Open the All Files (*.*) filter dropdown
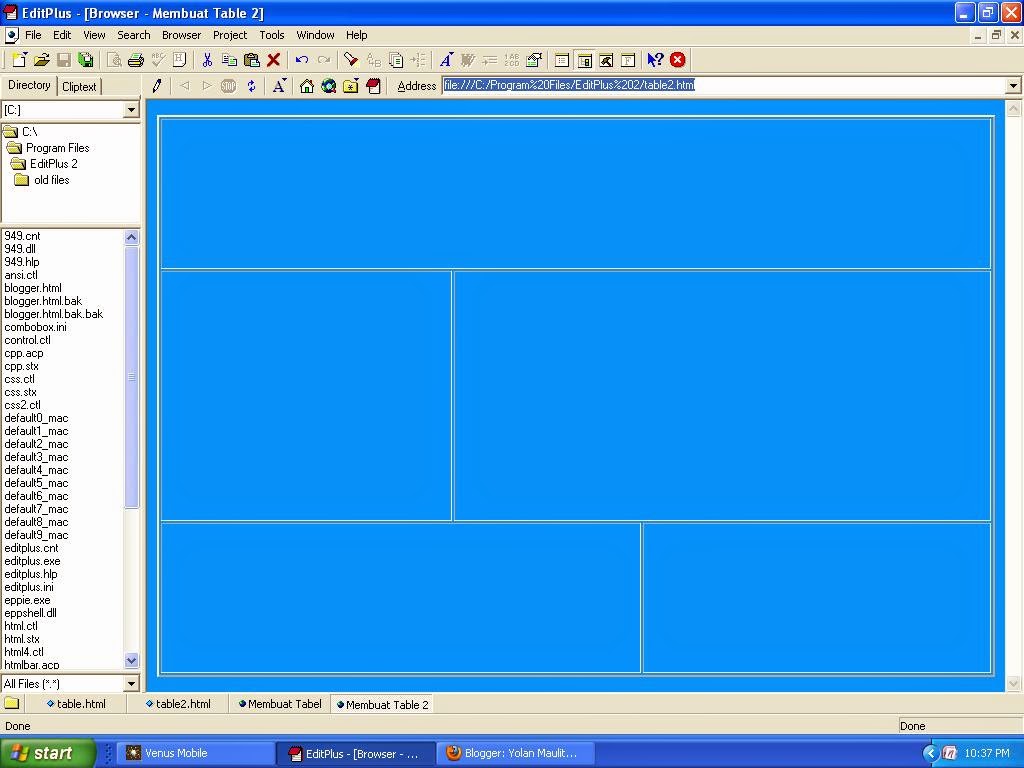 point(130,683)
